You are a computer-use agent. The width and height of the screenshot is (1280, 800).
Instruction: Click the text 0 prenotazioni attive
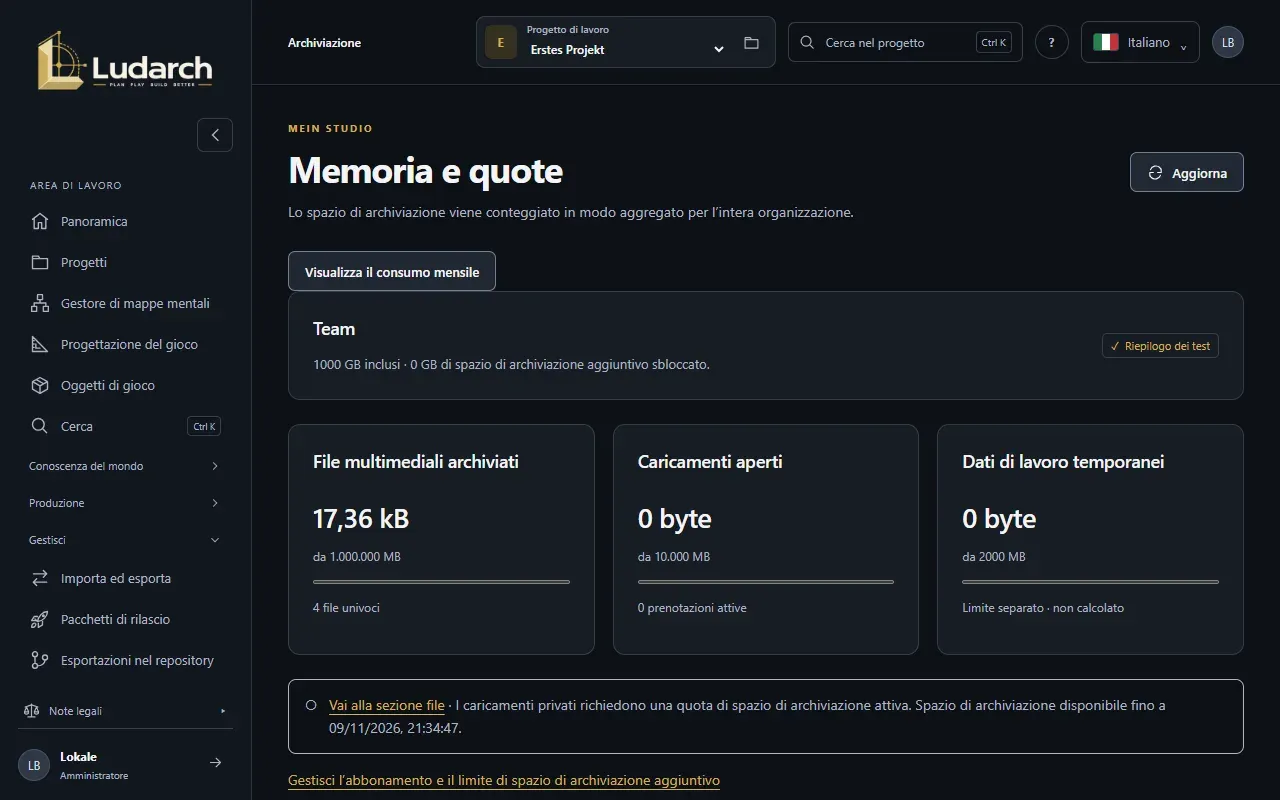click(692, 608)
